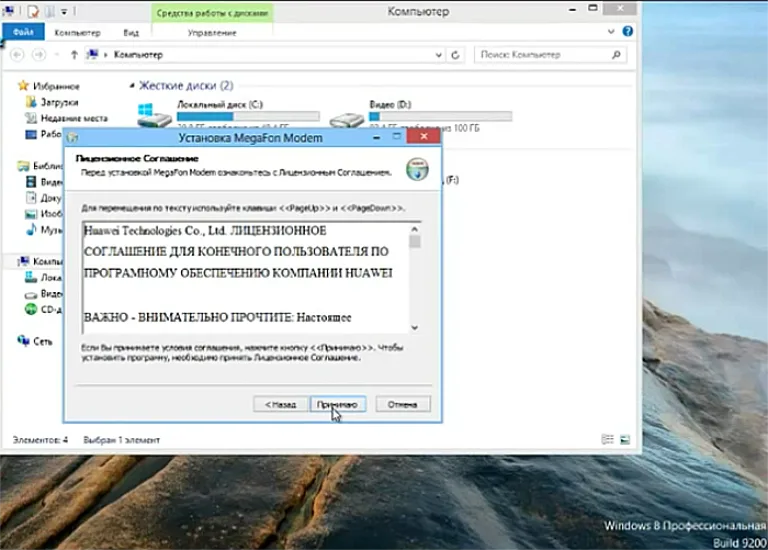Open the Файл tab in Explorer
Viewport: 768px width, 550px height.
pyautogui.click(x=23, y=32)
